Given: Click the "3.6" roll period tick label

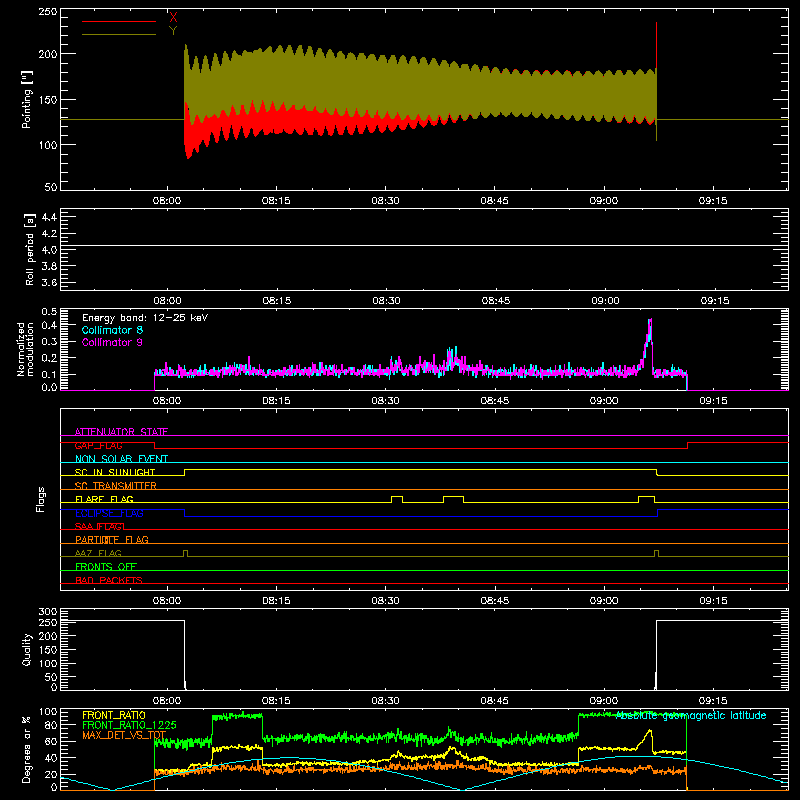Looking at the screenshot, I should (x=49, y=283).
